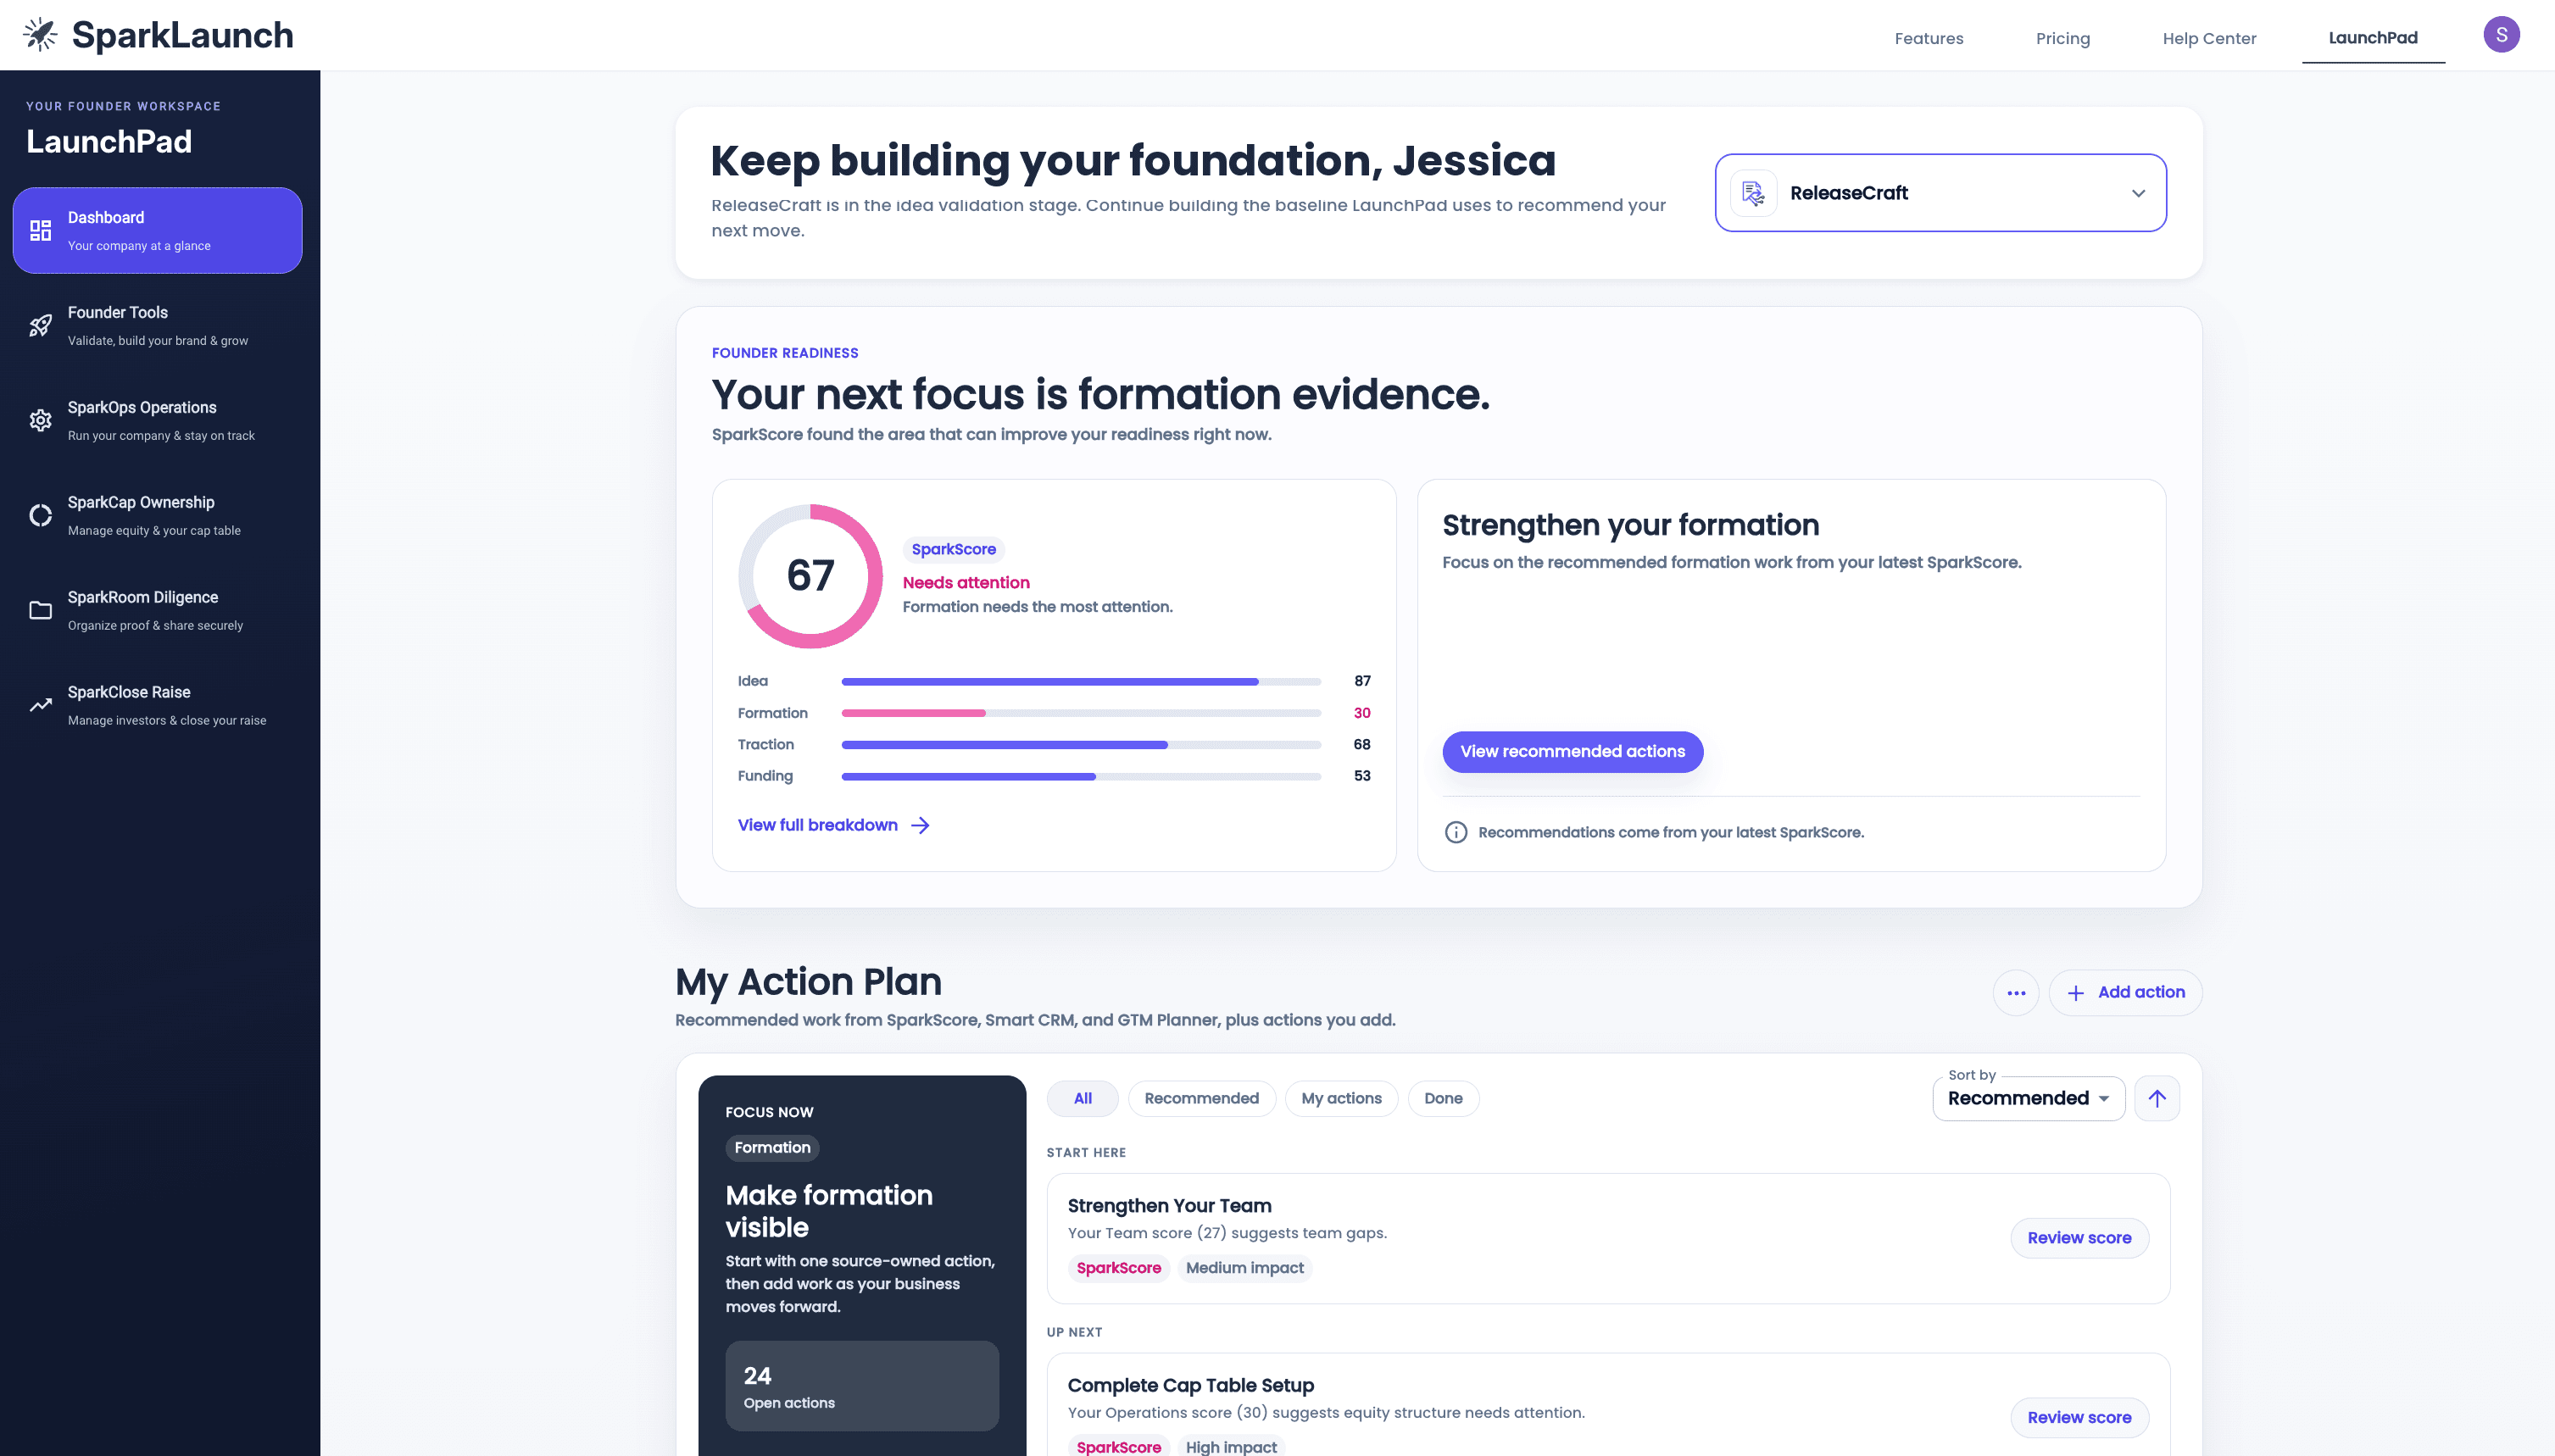Open SparkCap Ownership in the sidebar
Viewport: 2555px width, 1456px height.
[x=157, y=516]
